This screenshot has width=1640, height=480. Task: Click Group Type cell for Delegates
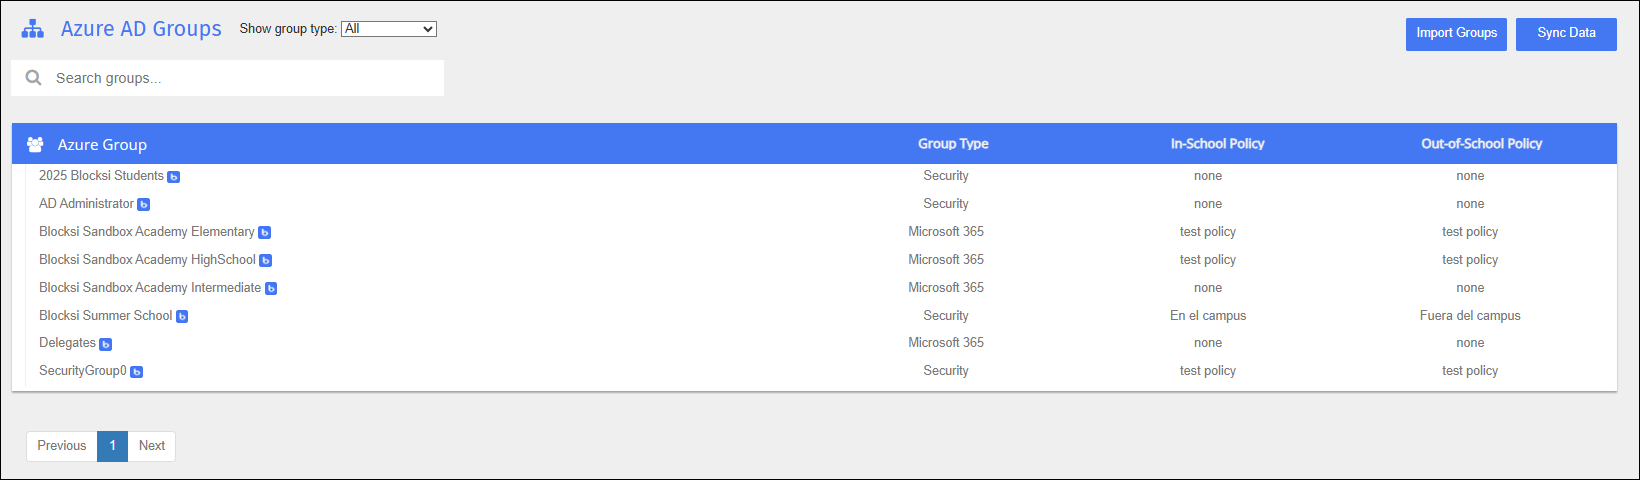[x=946, y=343]
